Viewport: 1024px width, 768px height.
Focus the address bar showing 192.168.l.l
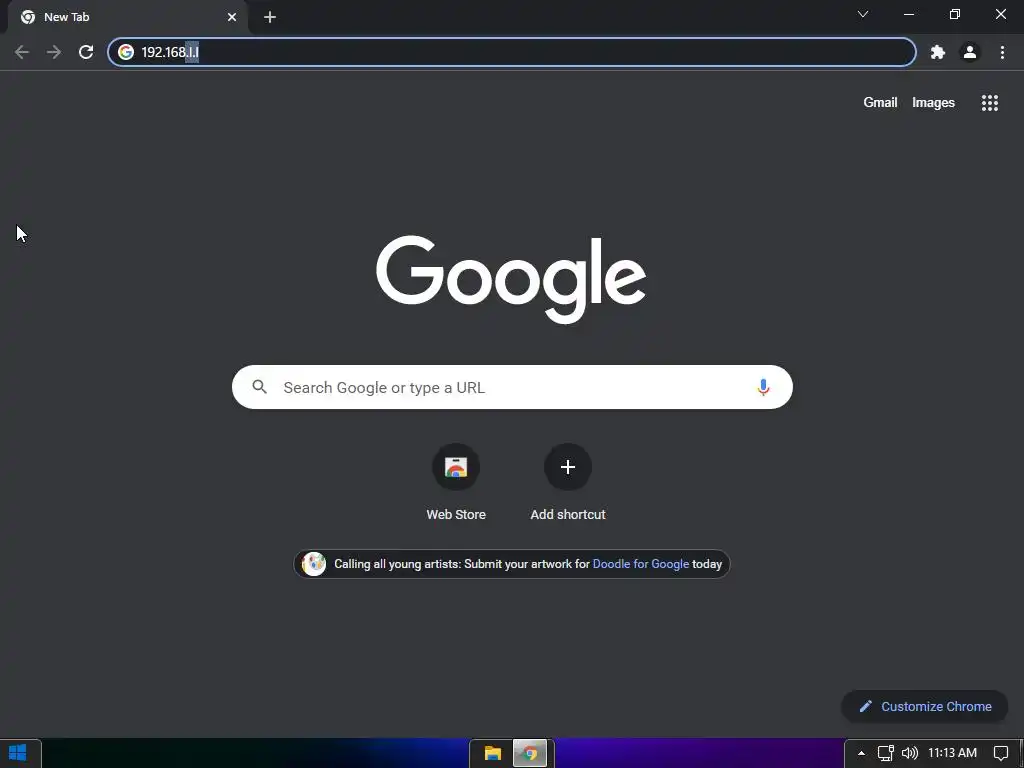click(x=511, y=52)
